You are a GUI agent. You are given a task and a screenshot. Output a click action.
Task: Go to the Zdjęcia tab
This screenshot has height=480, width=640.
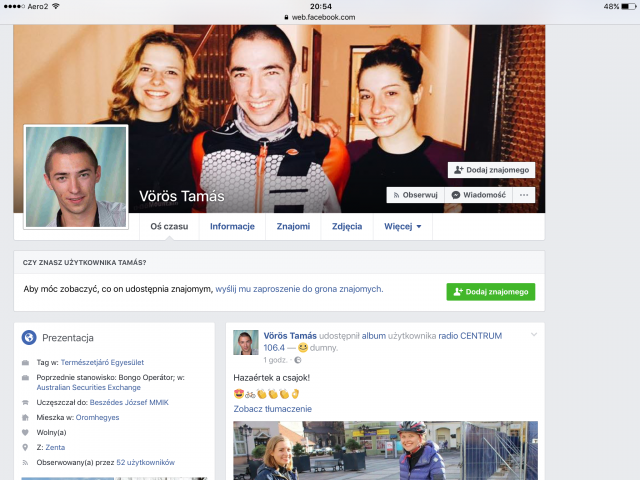(x=346, y=226)
